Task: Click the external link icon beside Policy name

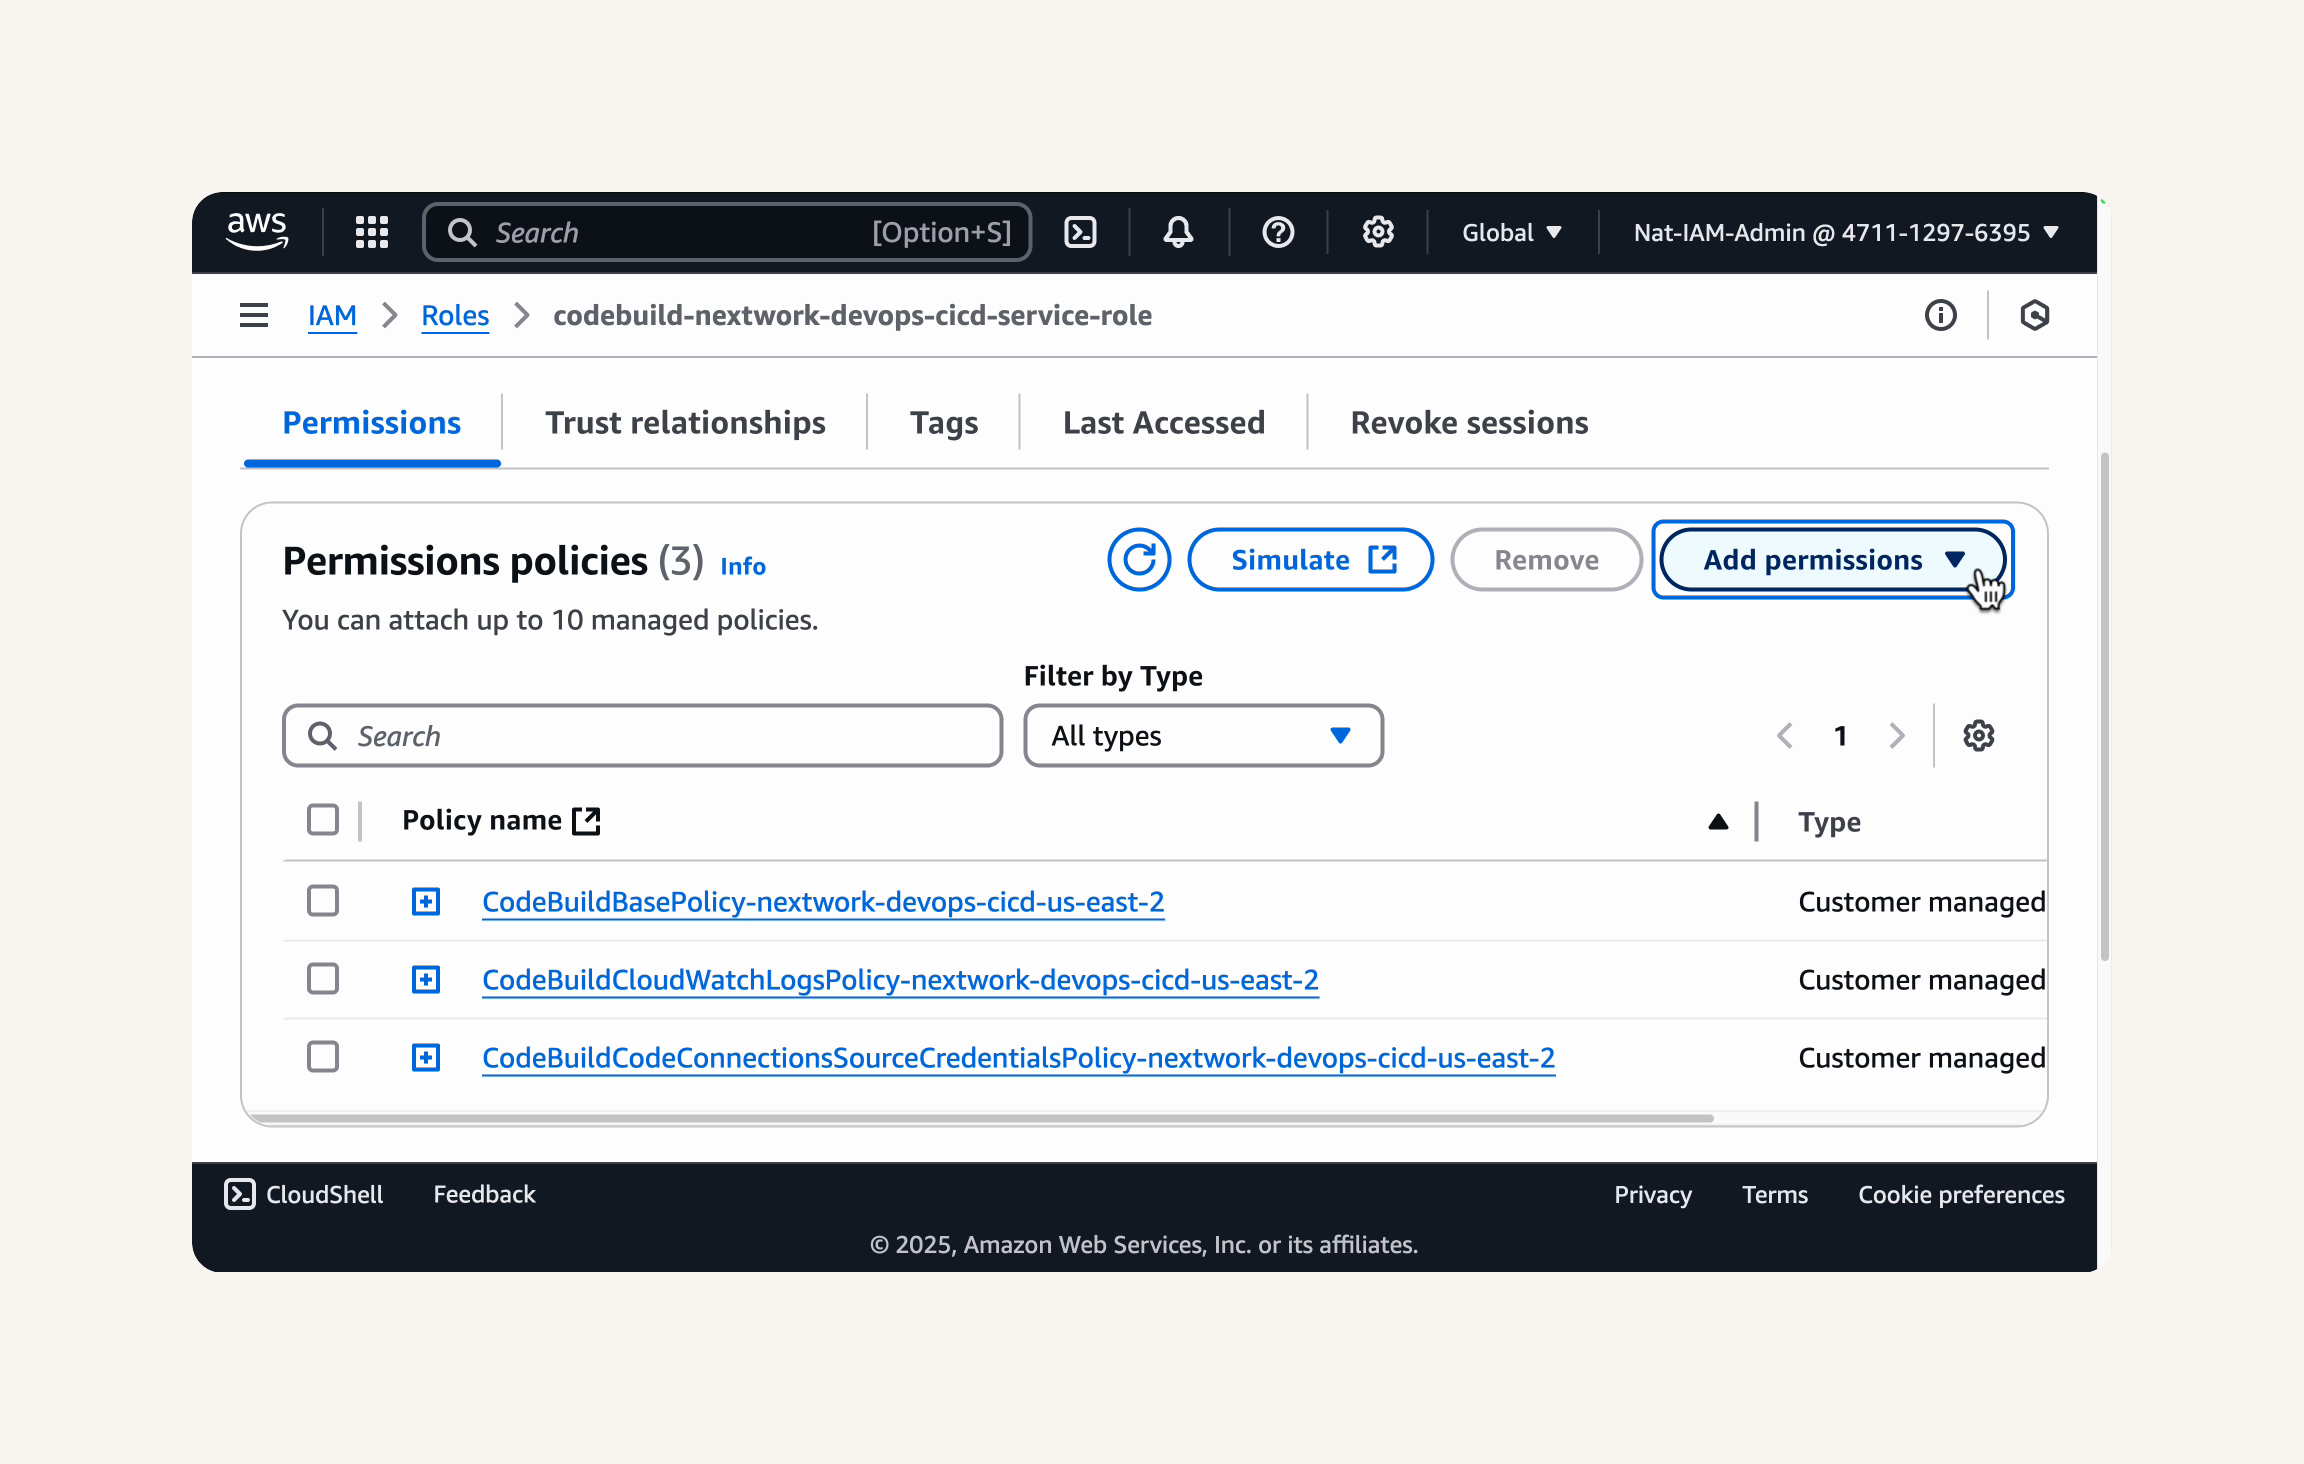Action: pos(586,821)
